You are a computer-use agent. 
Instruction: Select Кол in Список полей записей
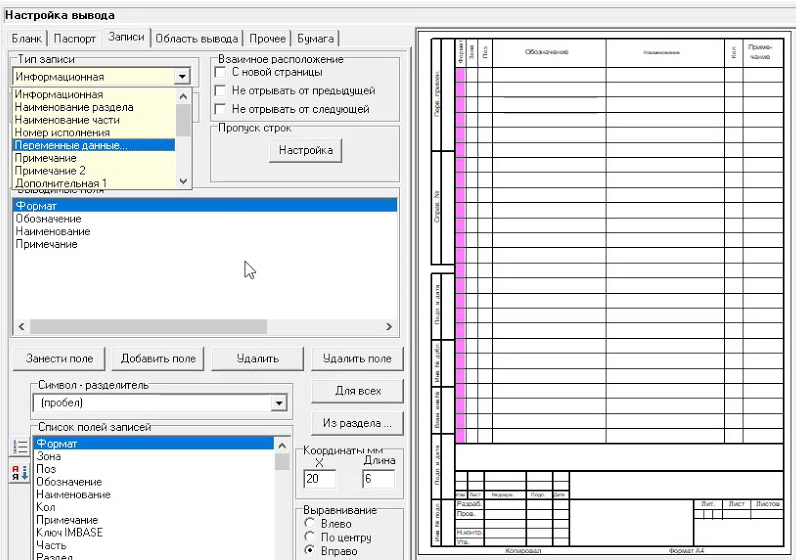coord(154,507)
